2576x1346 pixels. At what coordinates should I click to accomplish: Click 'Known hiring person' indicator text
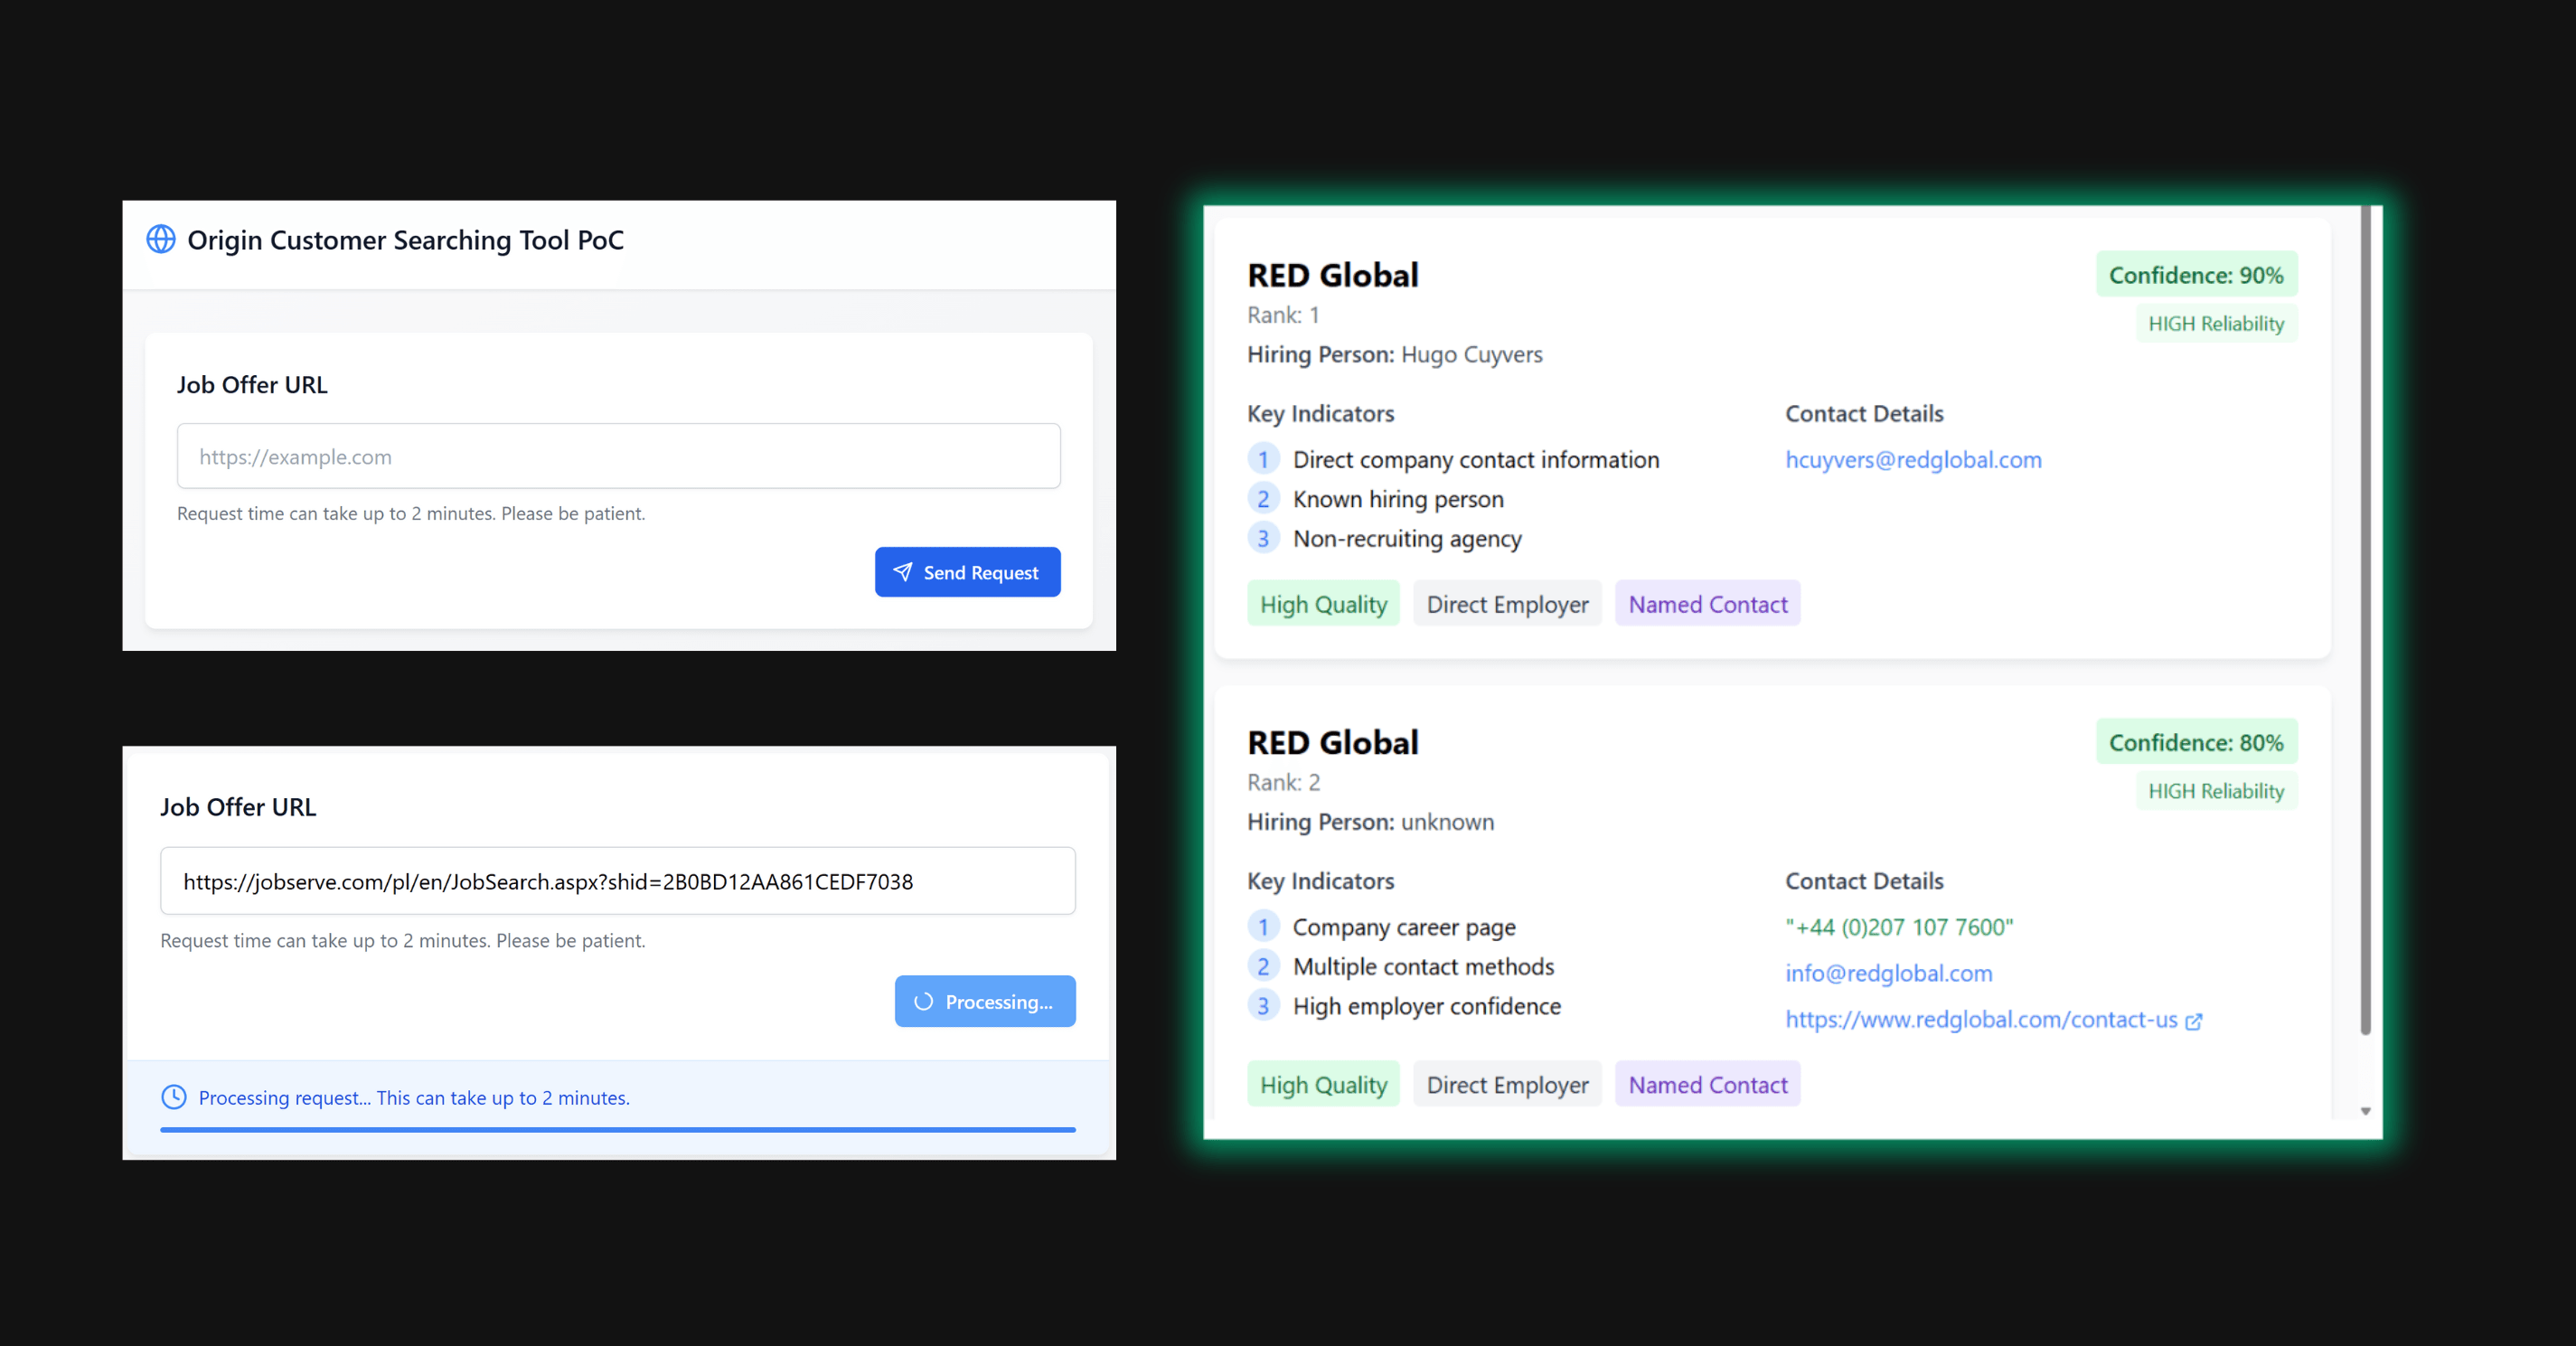[x=1398, y=499]
